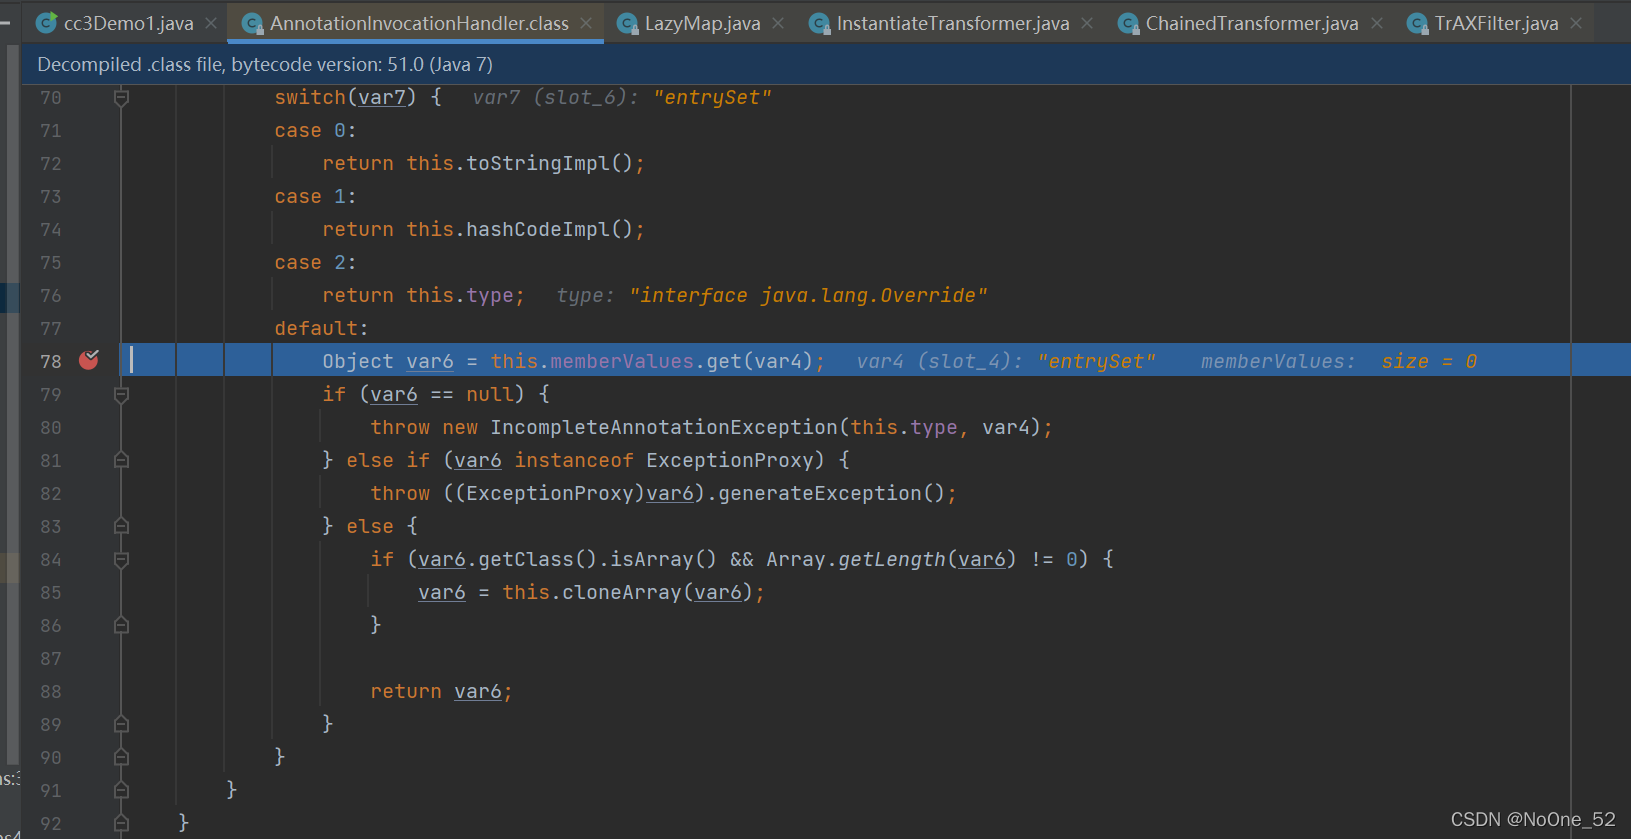The height and width of the screenshot is (839, 1631).
Task: Click IncompleteAnnotationException on line 80
Action: (664, 427)
